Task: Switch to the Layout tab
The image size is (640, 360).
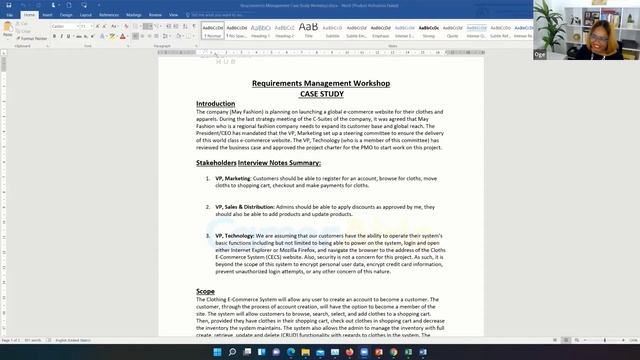Action: [x=86, y=15]
